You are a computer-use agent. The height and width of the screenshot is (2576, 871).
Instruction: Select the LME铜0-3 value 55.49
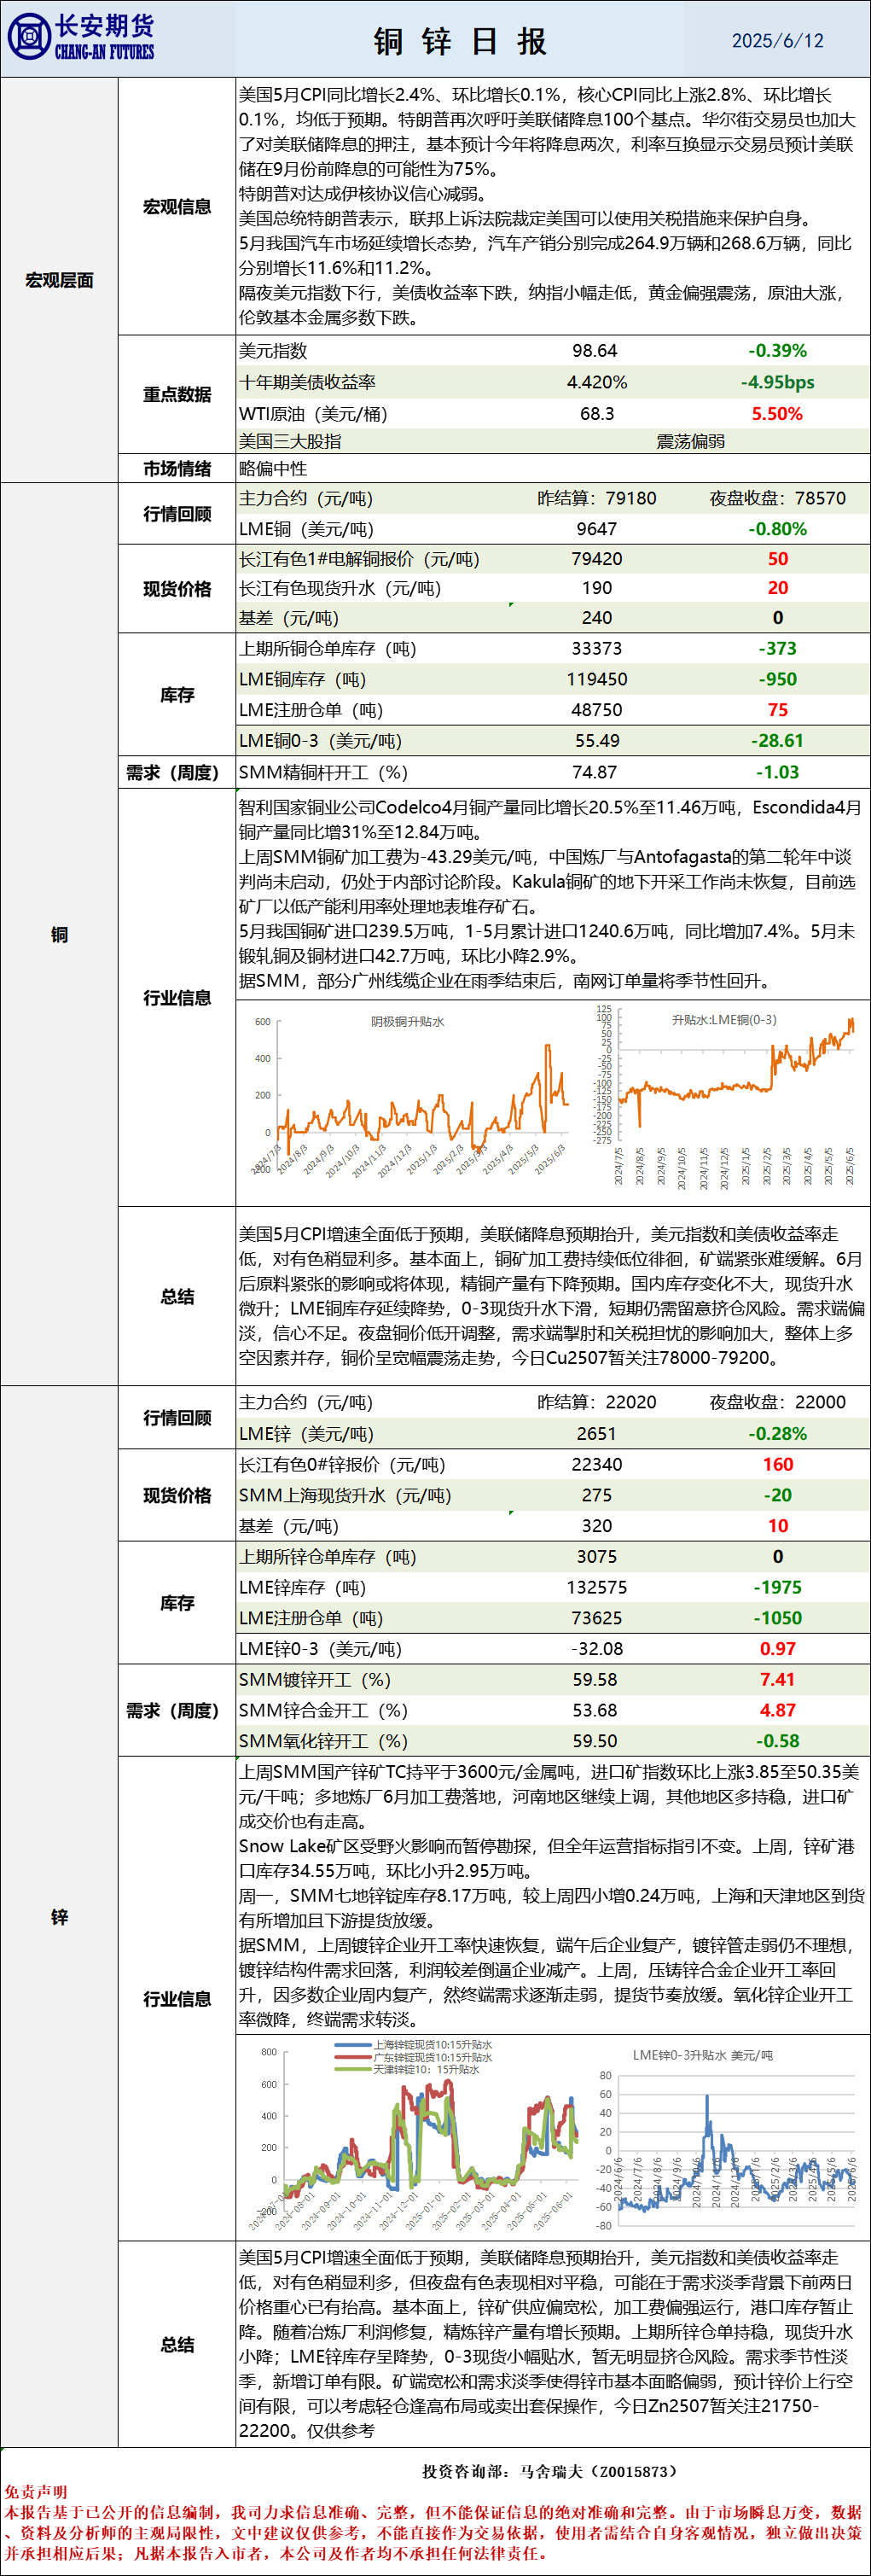tap(597, 741)
